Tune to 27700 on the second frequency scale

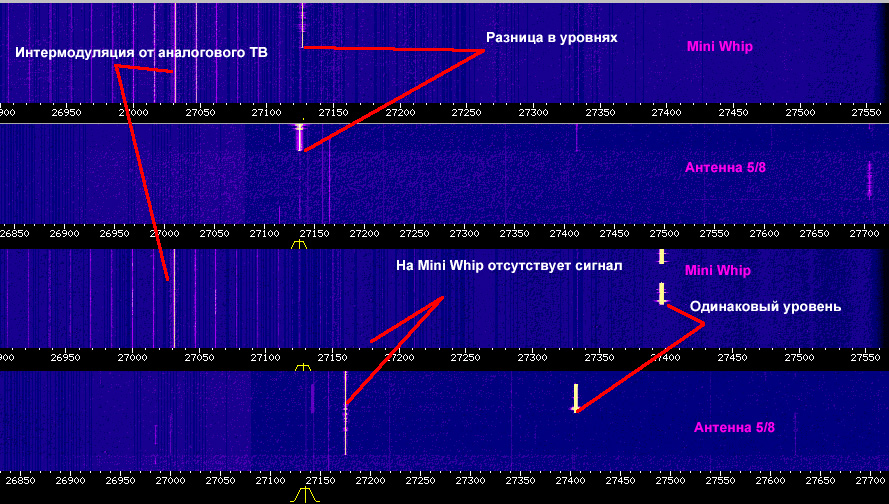(863, 233)
